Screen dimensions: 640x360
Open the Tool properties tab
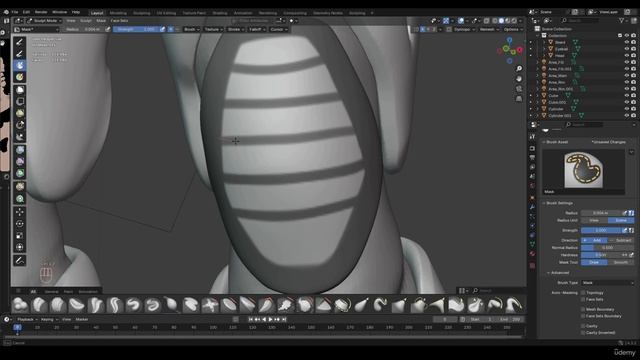[x=532, y=137]
